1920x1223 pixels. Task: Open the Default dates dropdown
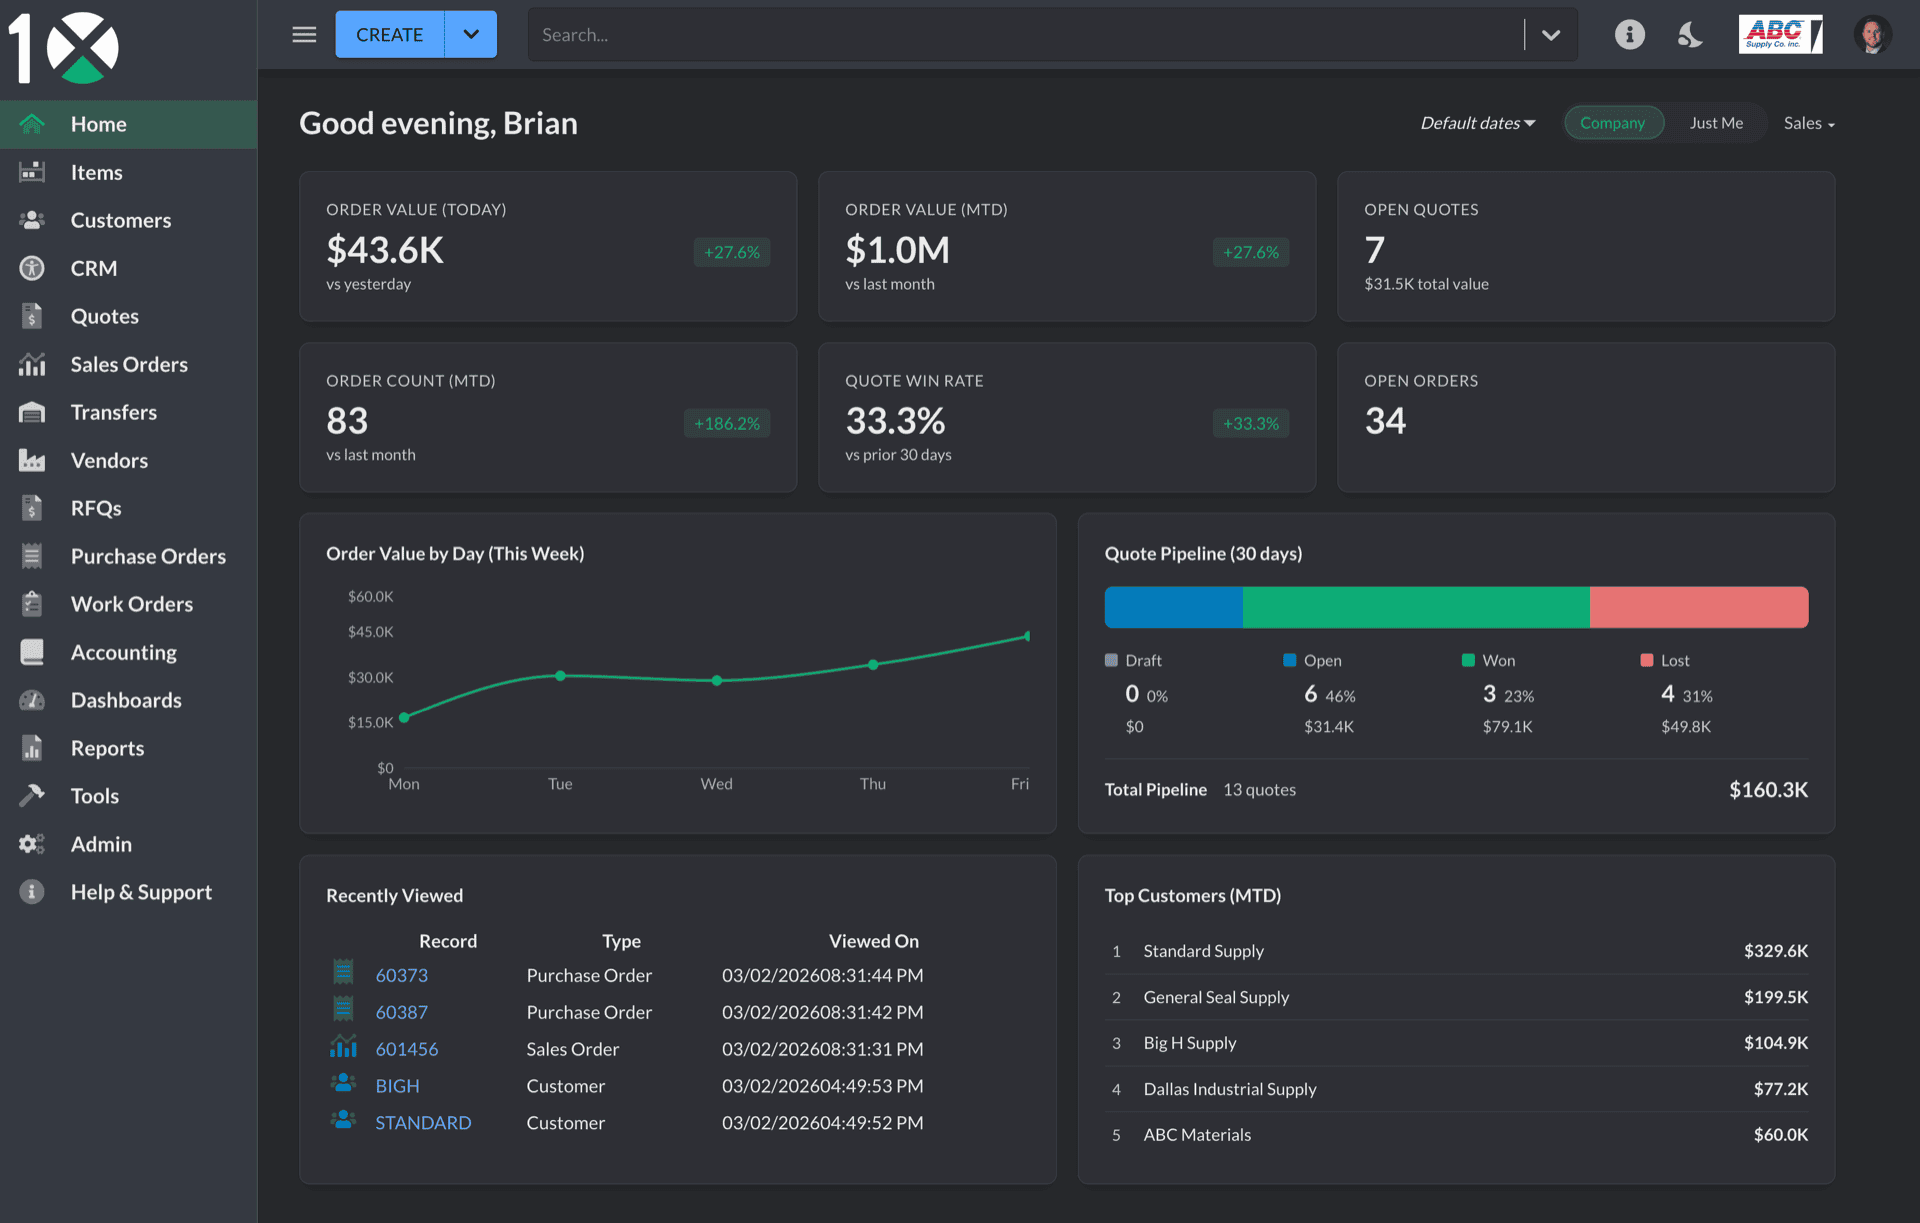click(1477, 123)
